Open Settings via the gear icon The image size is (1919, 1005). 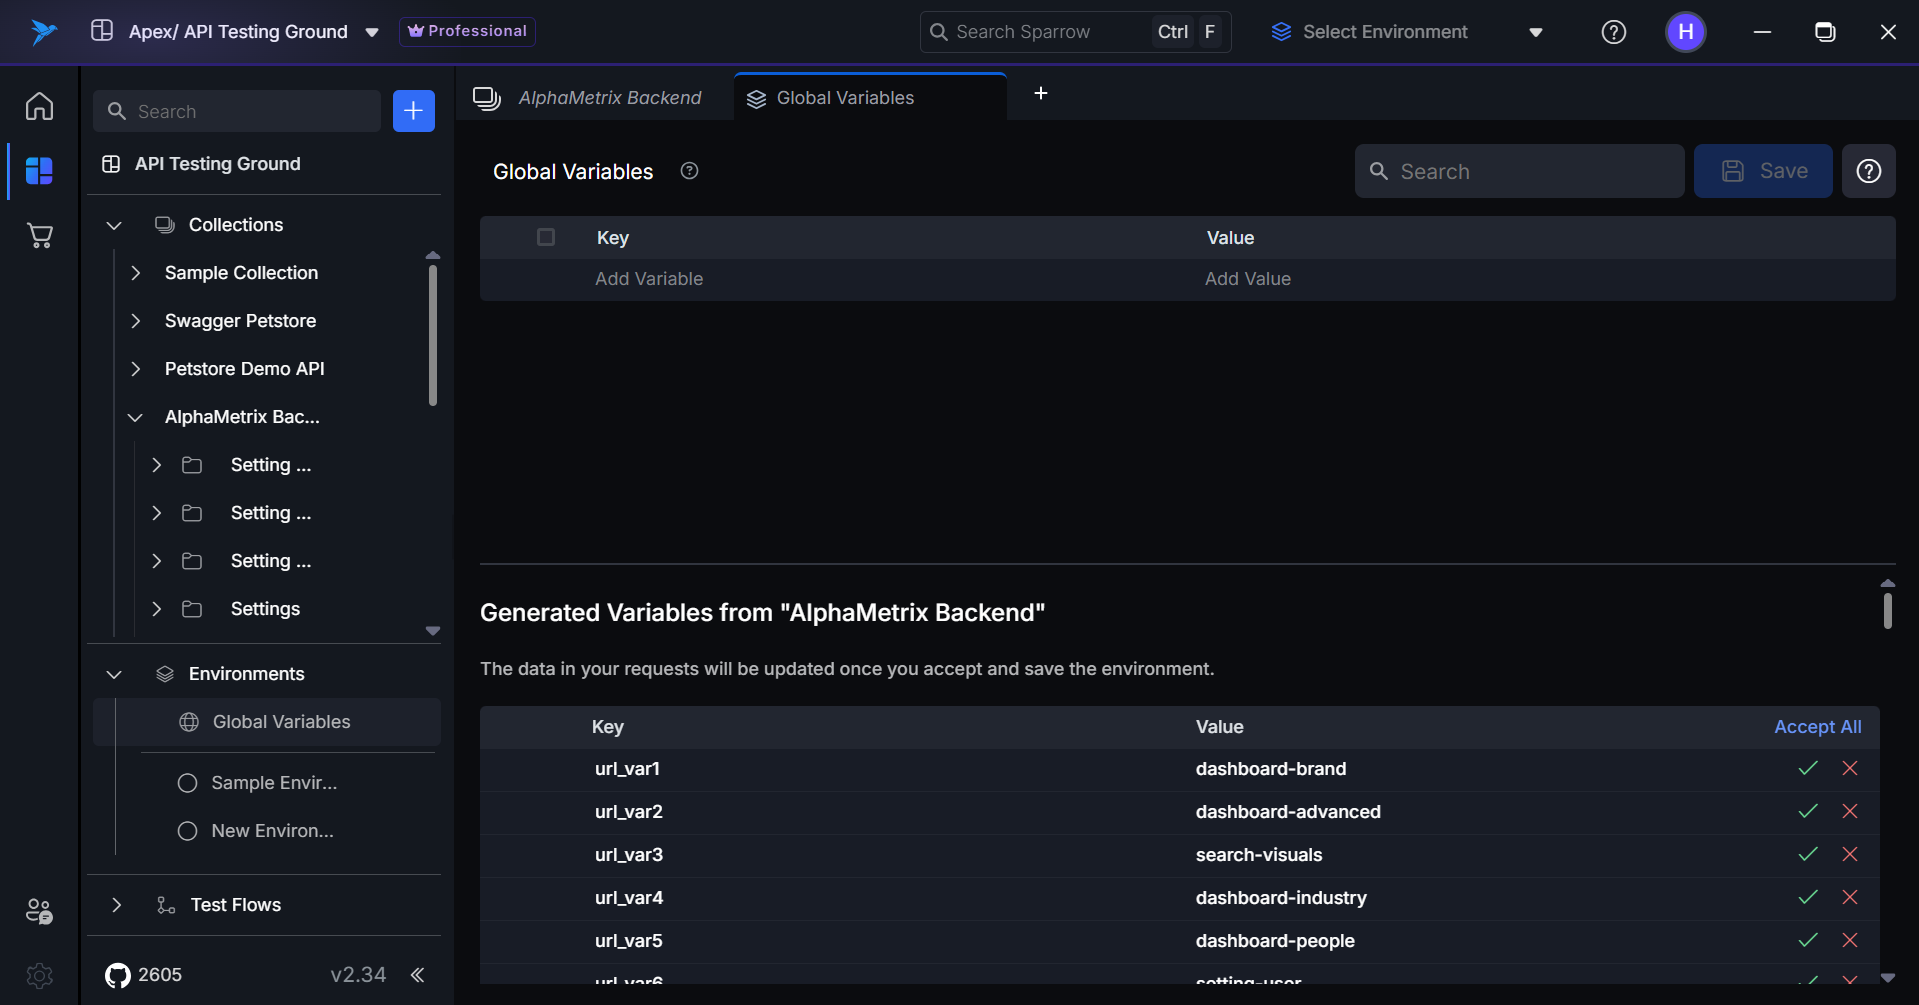[x=38, y=975]
